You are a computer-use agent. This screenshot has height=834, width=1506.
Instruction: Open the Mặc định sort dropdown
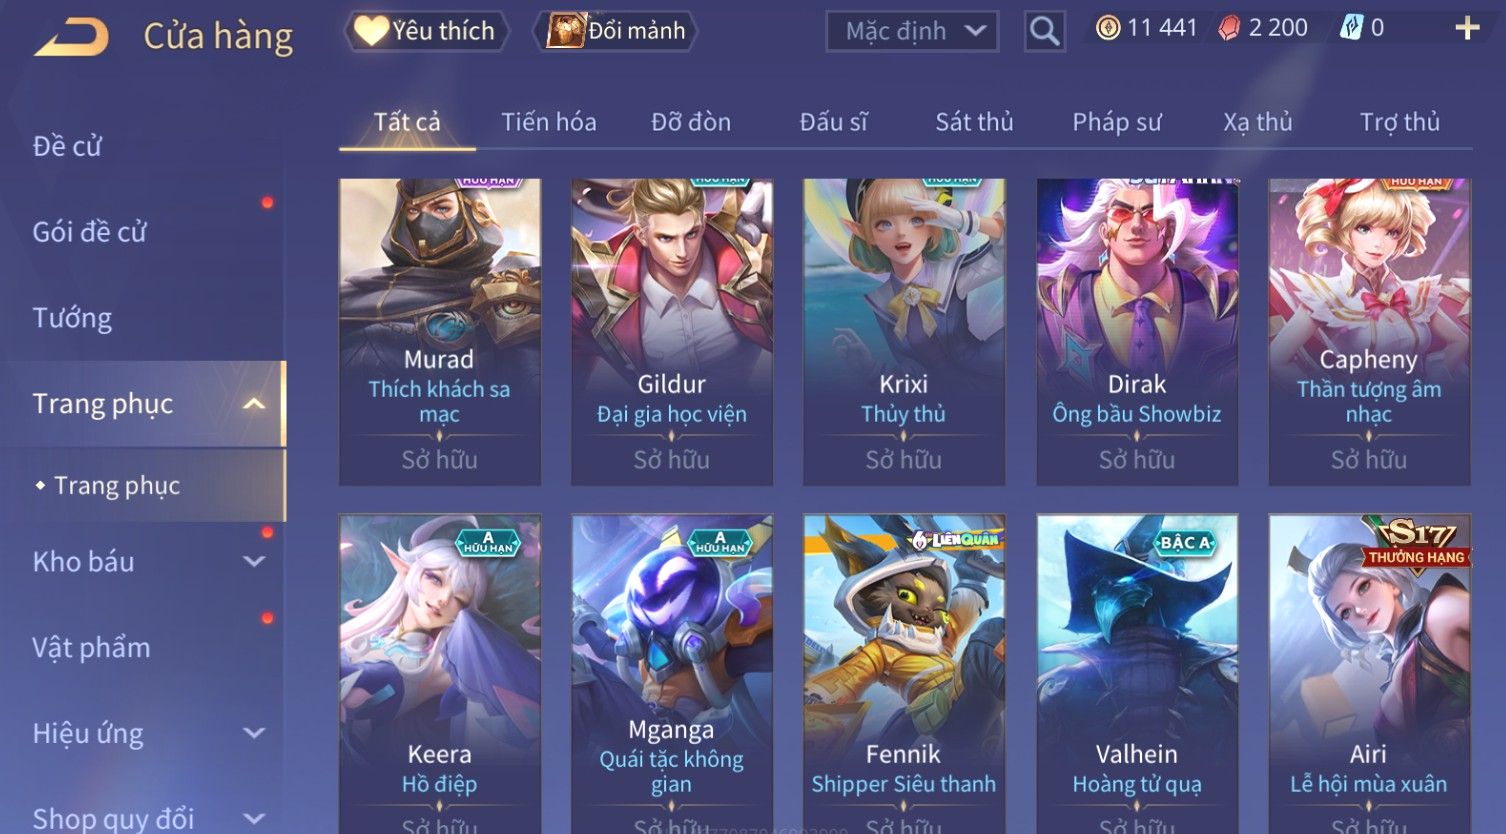tap(912, 31)
